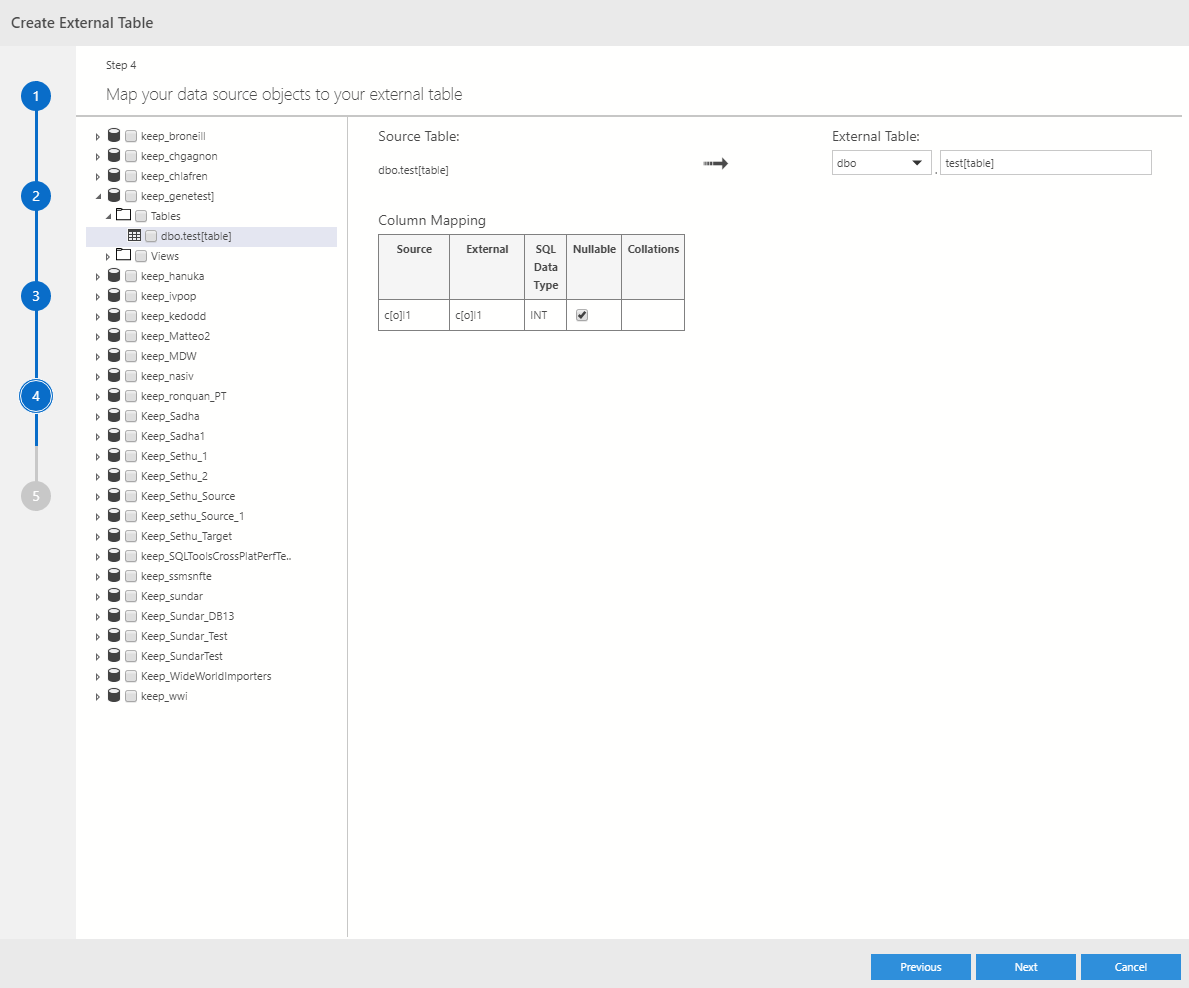Click the Next button
Image resolution: width=1189 pixels, height=988 pixels.
tap(1025, 967)
